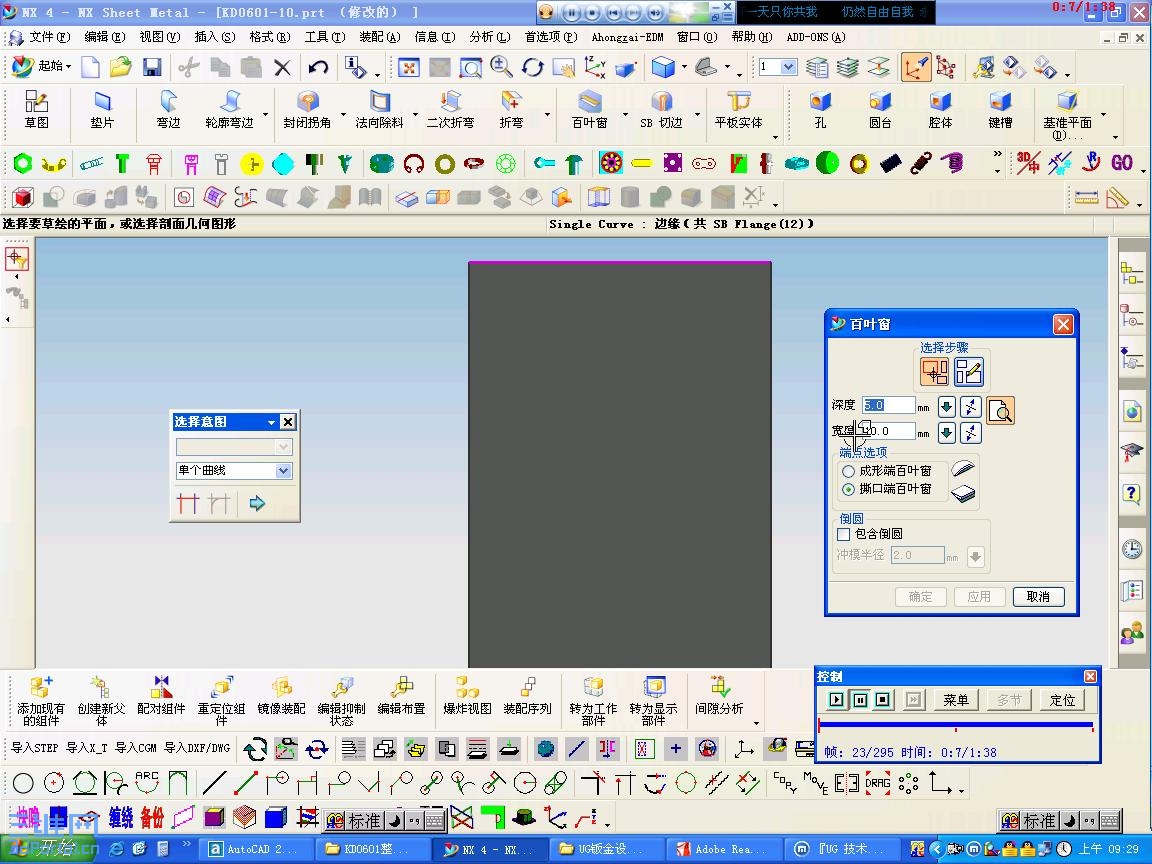Open the 分析(L) menu
The width and height of the screenshot is (1152, 864).
coord(489,37)
